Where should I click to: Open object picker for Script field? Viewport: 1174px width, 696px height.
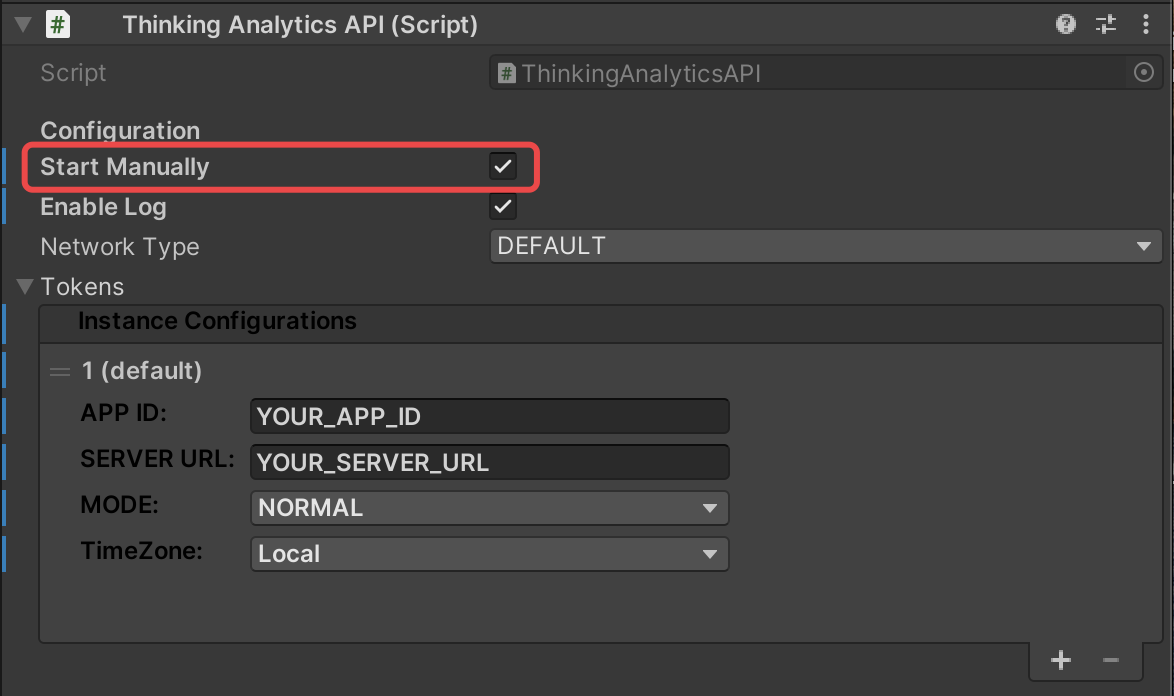pyautogui.click(x=1143, y=73)
